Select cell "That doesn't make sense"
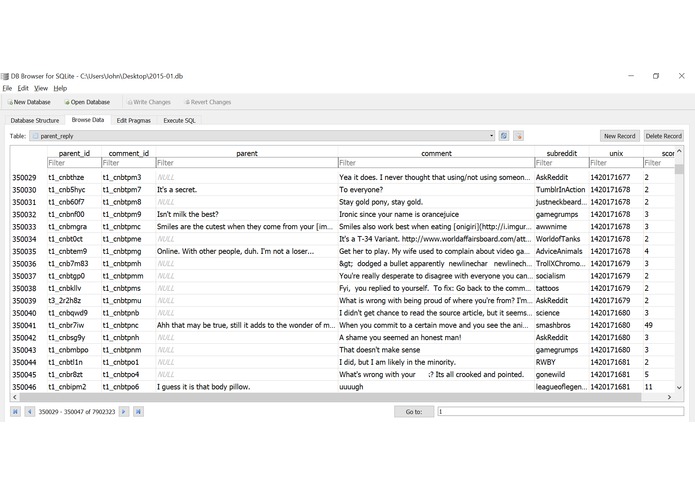 [x=436, y=350]
